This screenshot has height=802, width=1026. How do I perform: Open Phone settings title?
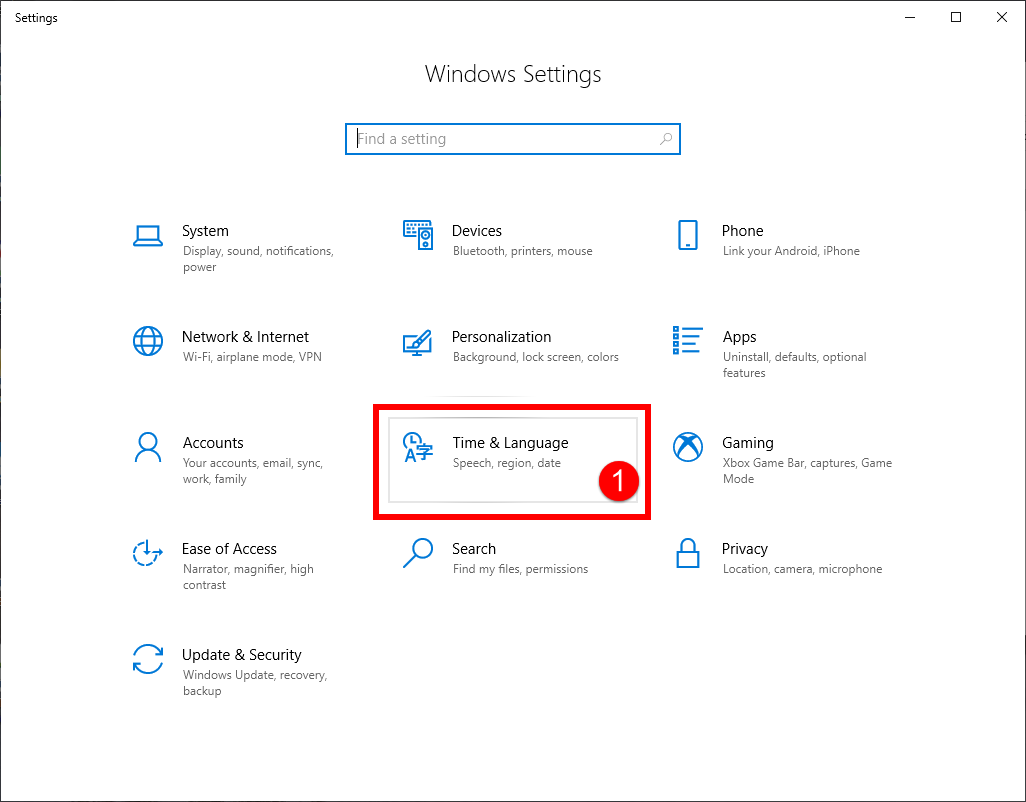click(742, 231)
